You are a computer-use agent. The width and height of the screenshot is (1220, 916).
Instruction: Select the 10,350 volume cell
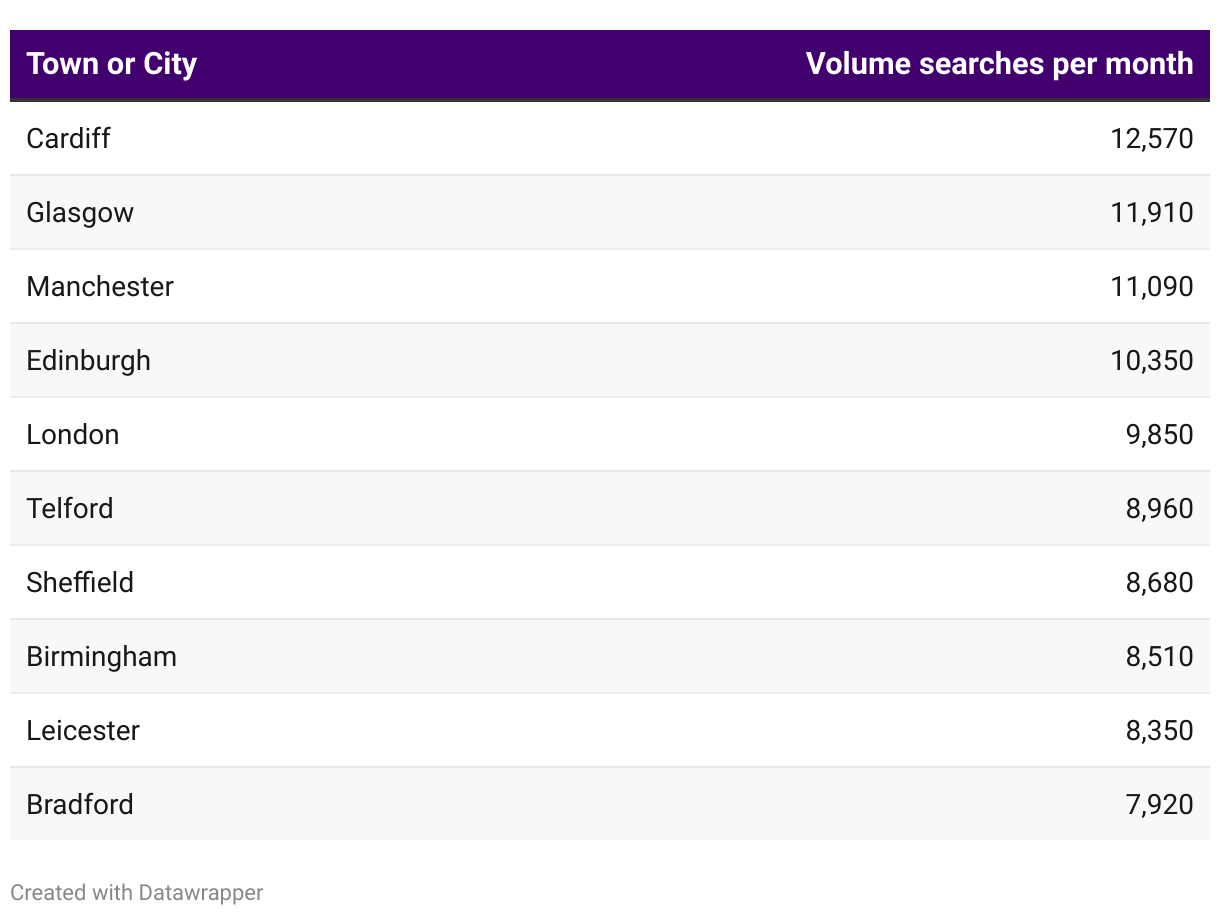(1151, 360)
